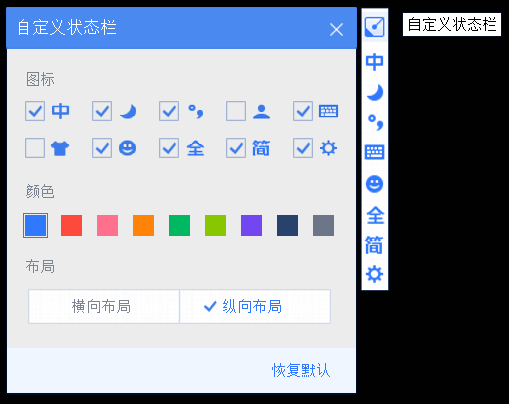This screenshot has width=509, height=404.
Task: Enable the shirt skin icon checkbox
Action: (x=35, y=148)
